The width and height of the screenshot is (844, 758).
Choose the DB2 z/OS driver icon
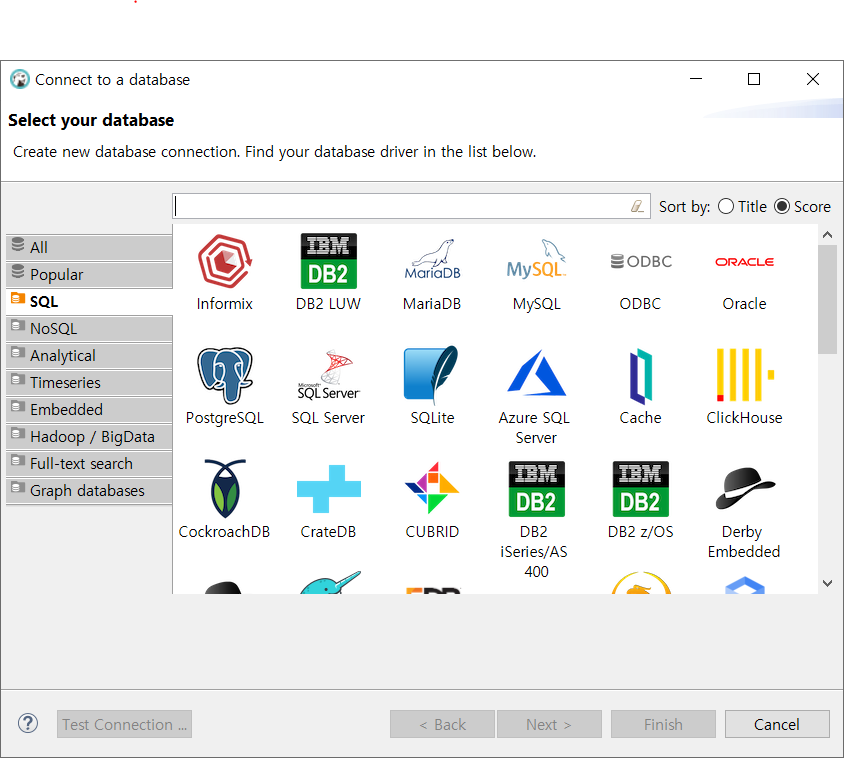point(641,489)
